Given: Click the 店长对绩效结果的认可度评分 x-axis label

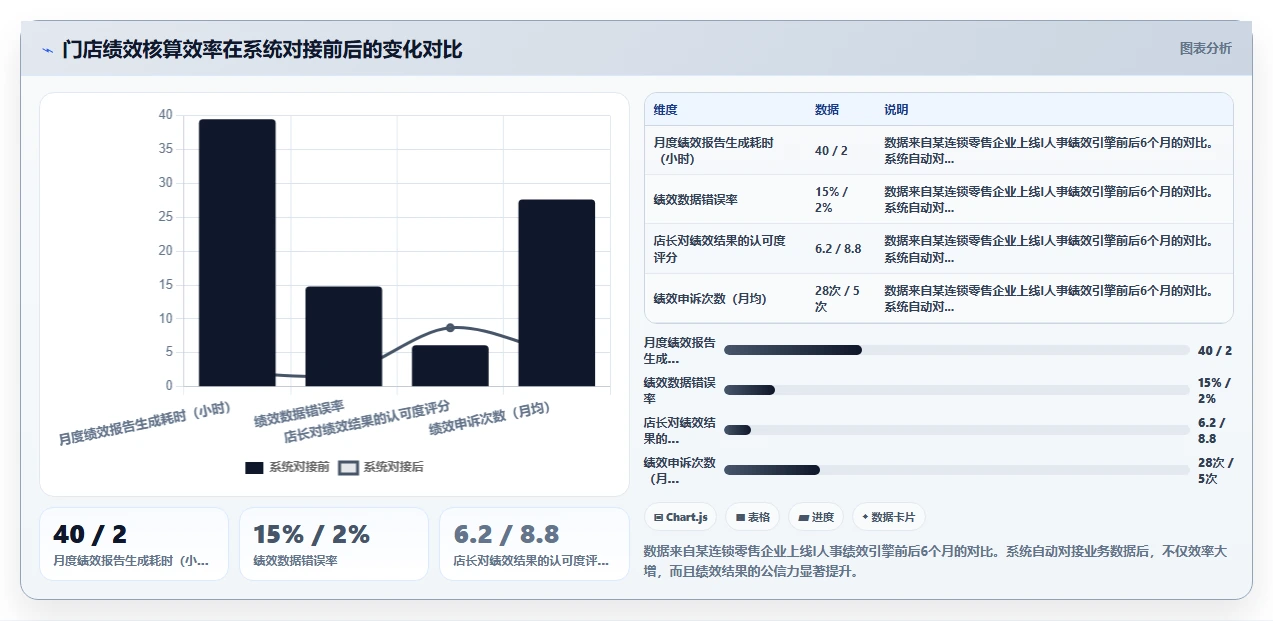Looking at the screenshot, I should point(368,421).
